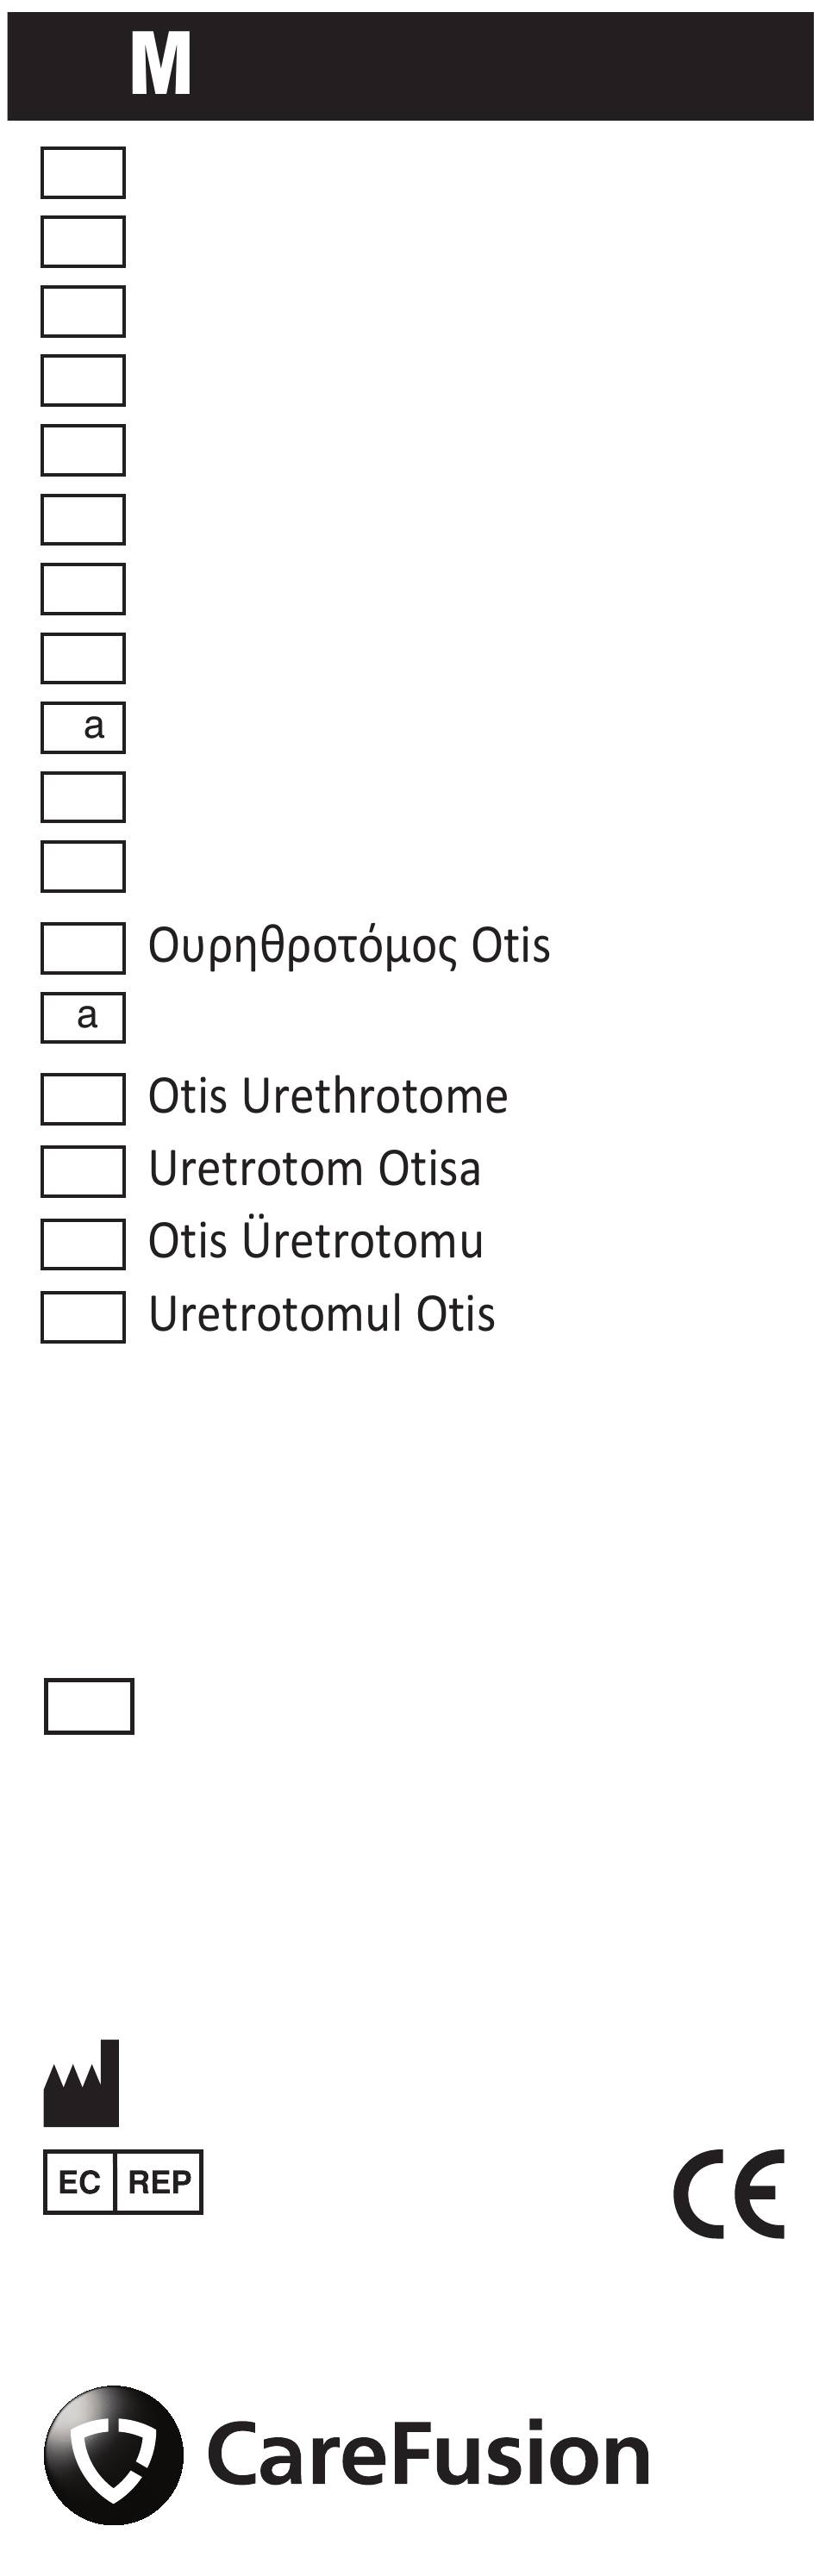819x2576 pixels.
Task: Select the CareFusion wordmark text
Action: click(428, 2455)
